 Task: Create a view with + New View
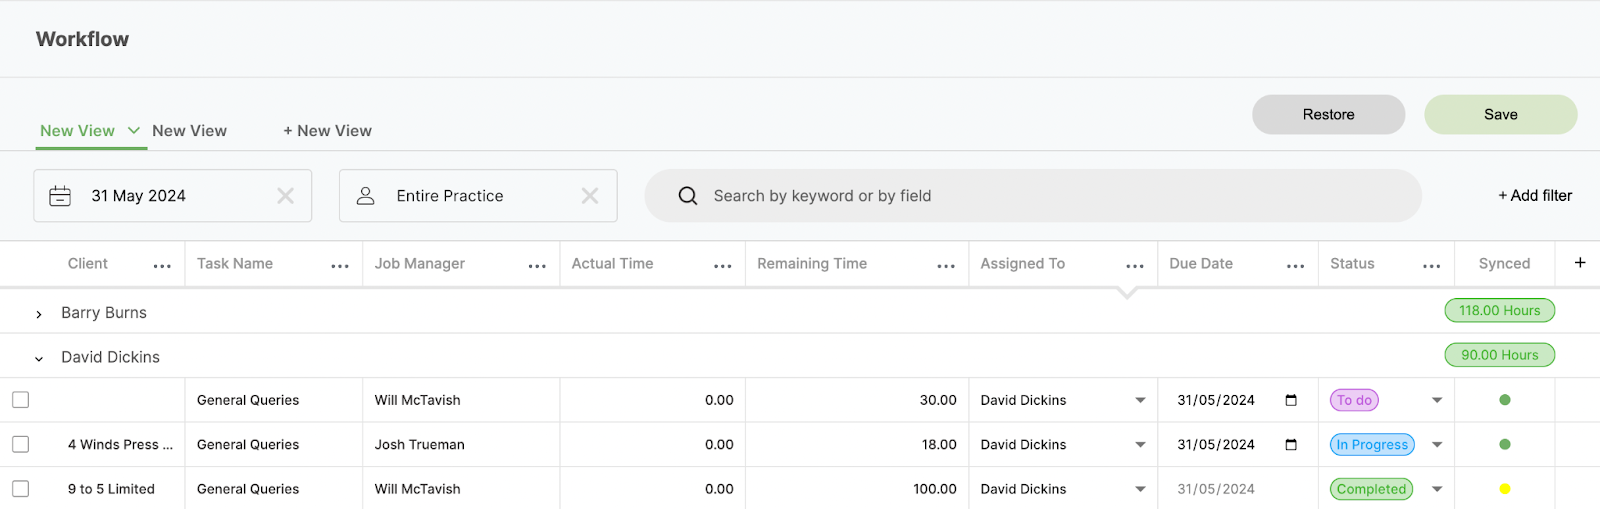[327, 131]
